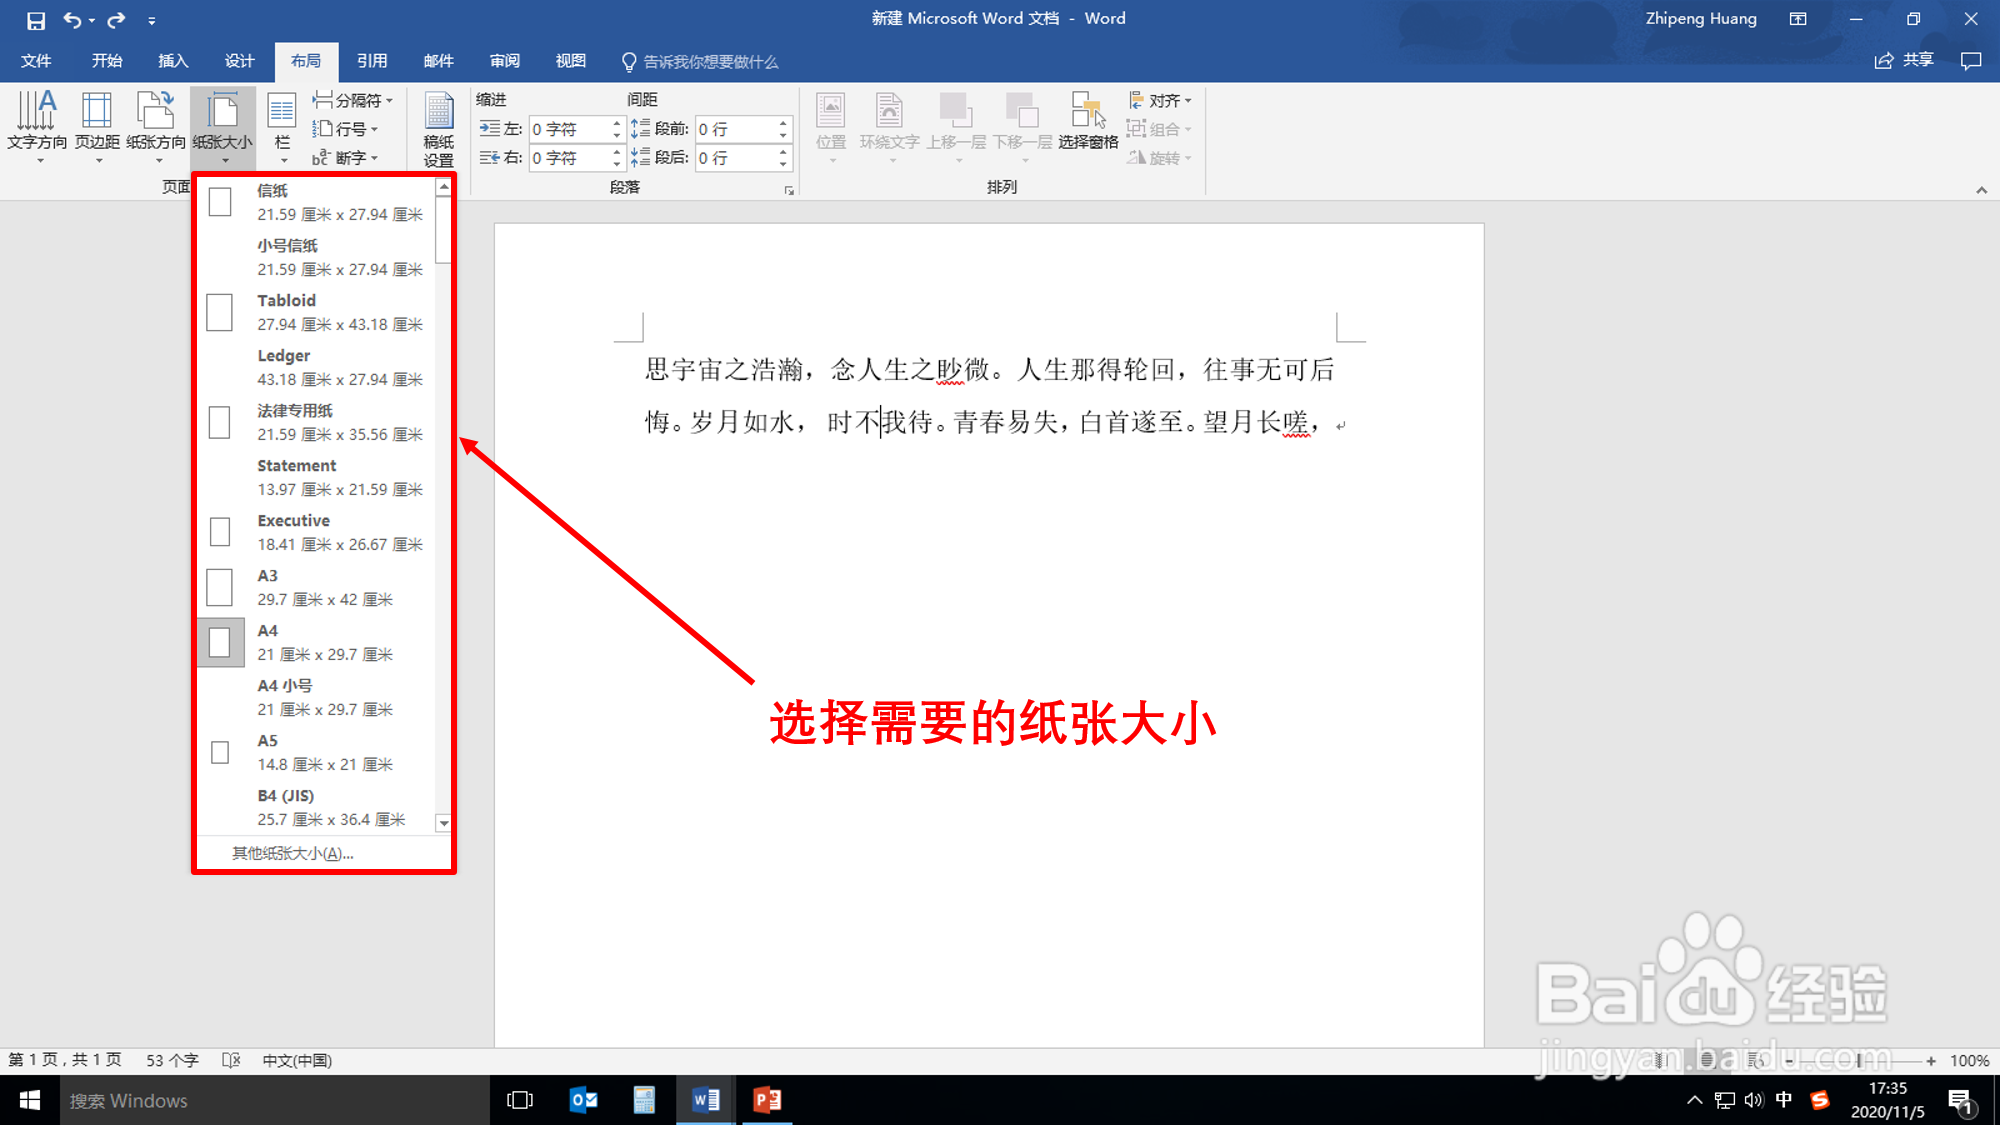The width and height of the screenshot is (2000, 1125).
Task: Expand the Breaks (分隔符) dropdown
Action: click(x=353, y=100)
